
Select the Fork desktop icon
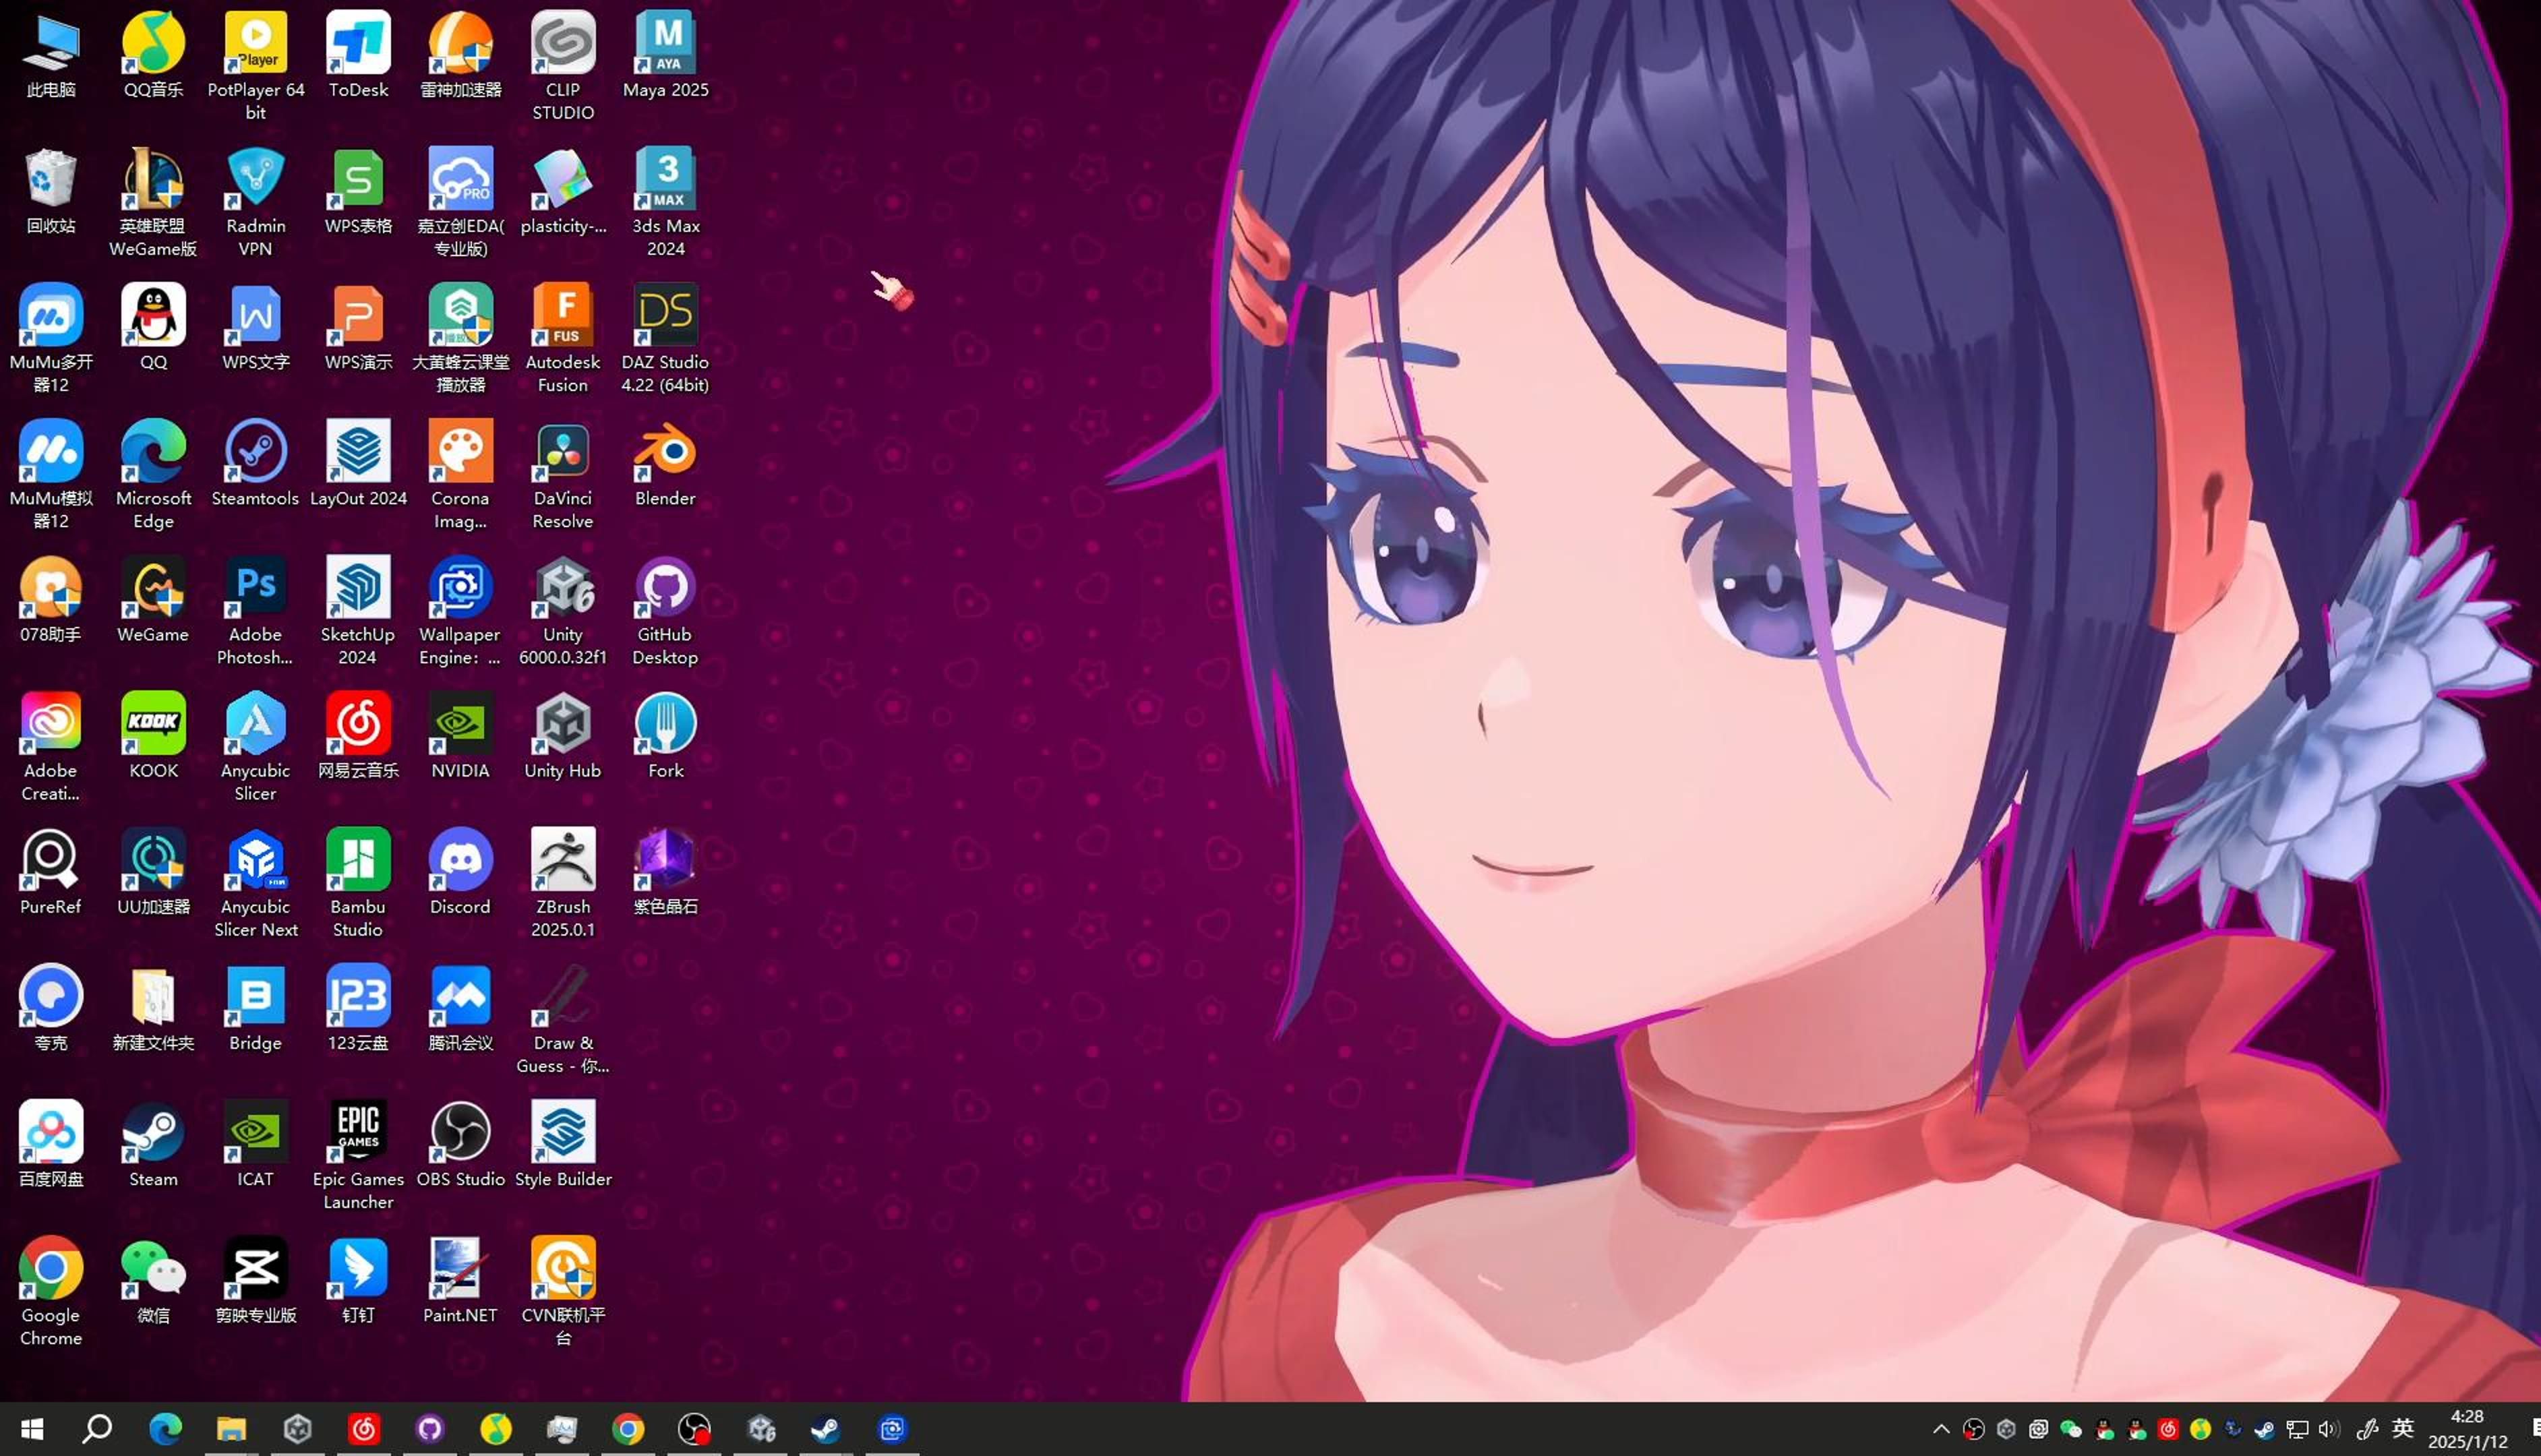point(665,736)
